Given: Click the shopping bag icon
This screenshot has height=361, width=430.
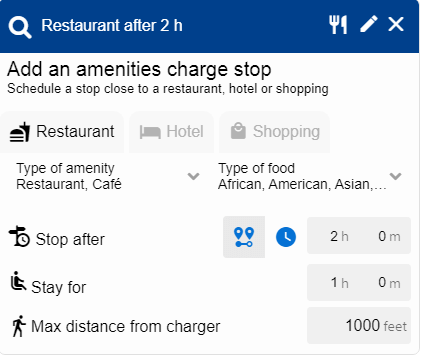Looking at the screenshot, I should 238,131.
